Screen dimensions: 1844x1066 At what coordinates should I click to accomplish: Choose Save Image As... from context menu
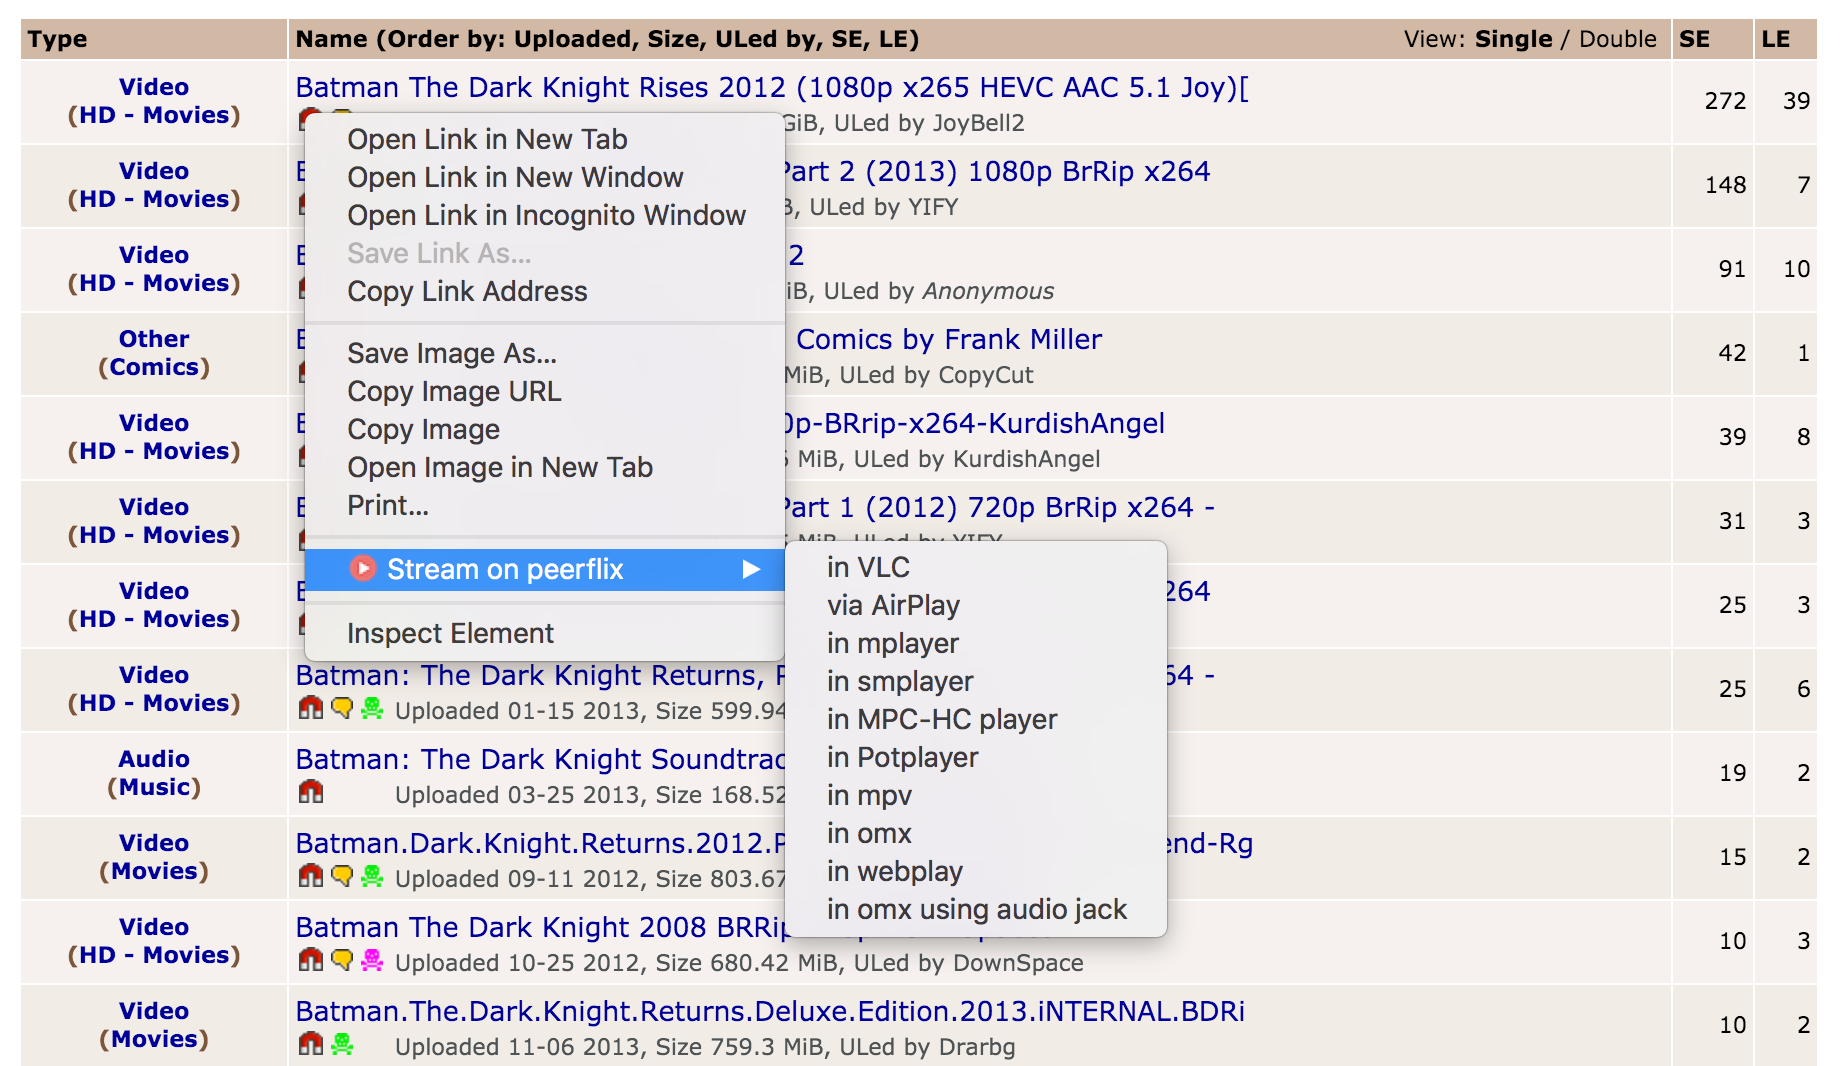(545, 353)
